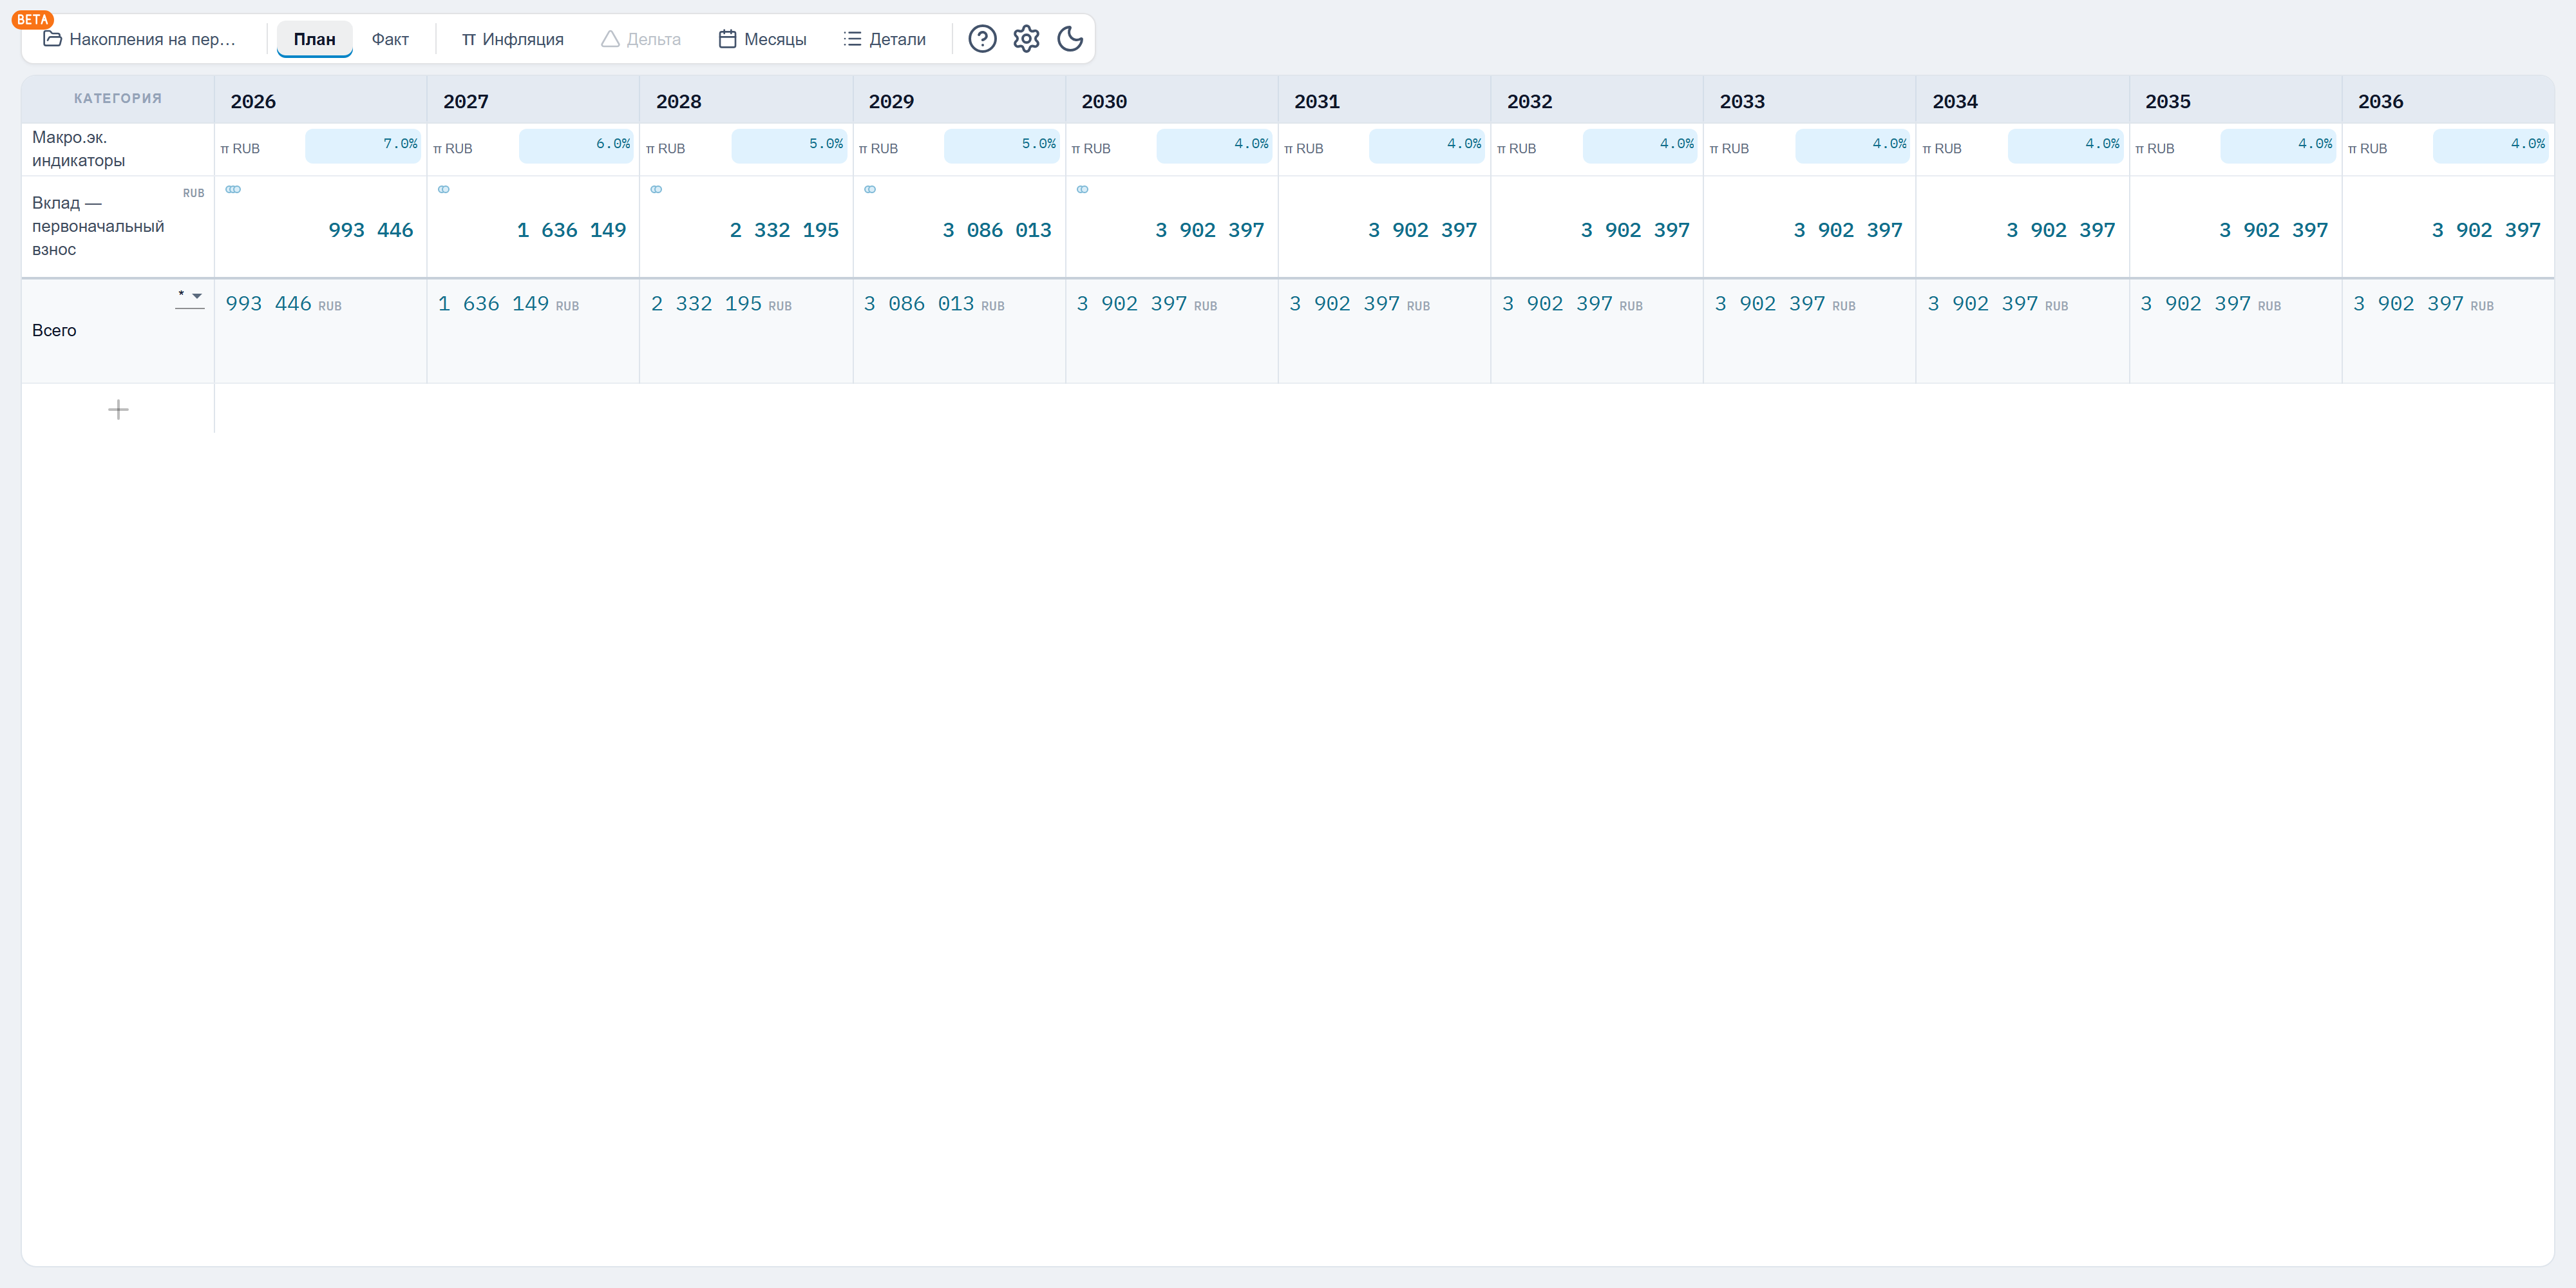Click the link icon in 2027 deposit cell

[444, 189]
